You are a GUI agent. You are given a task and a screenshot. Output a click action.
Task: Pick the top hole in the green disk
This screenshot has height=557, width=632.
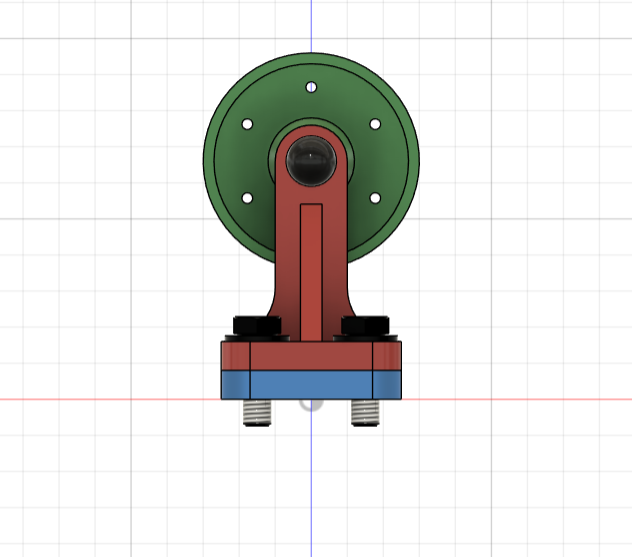[x=311, y=87]
